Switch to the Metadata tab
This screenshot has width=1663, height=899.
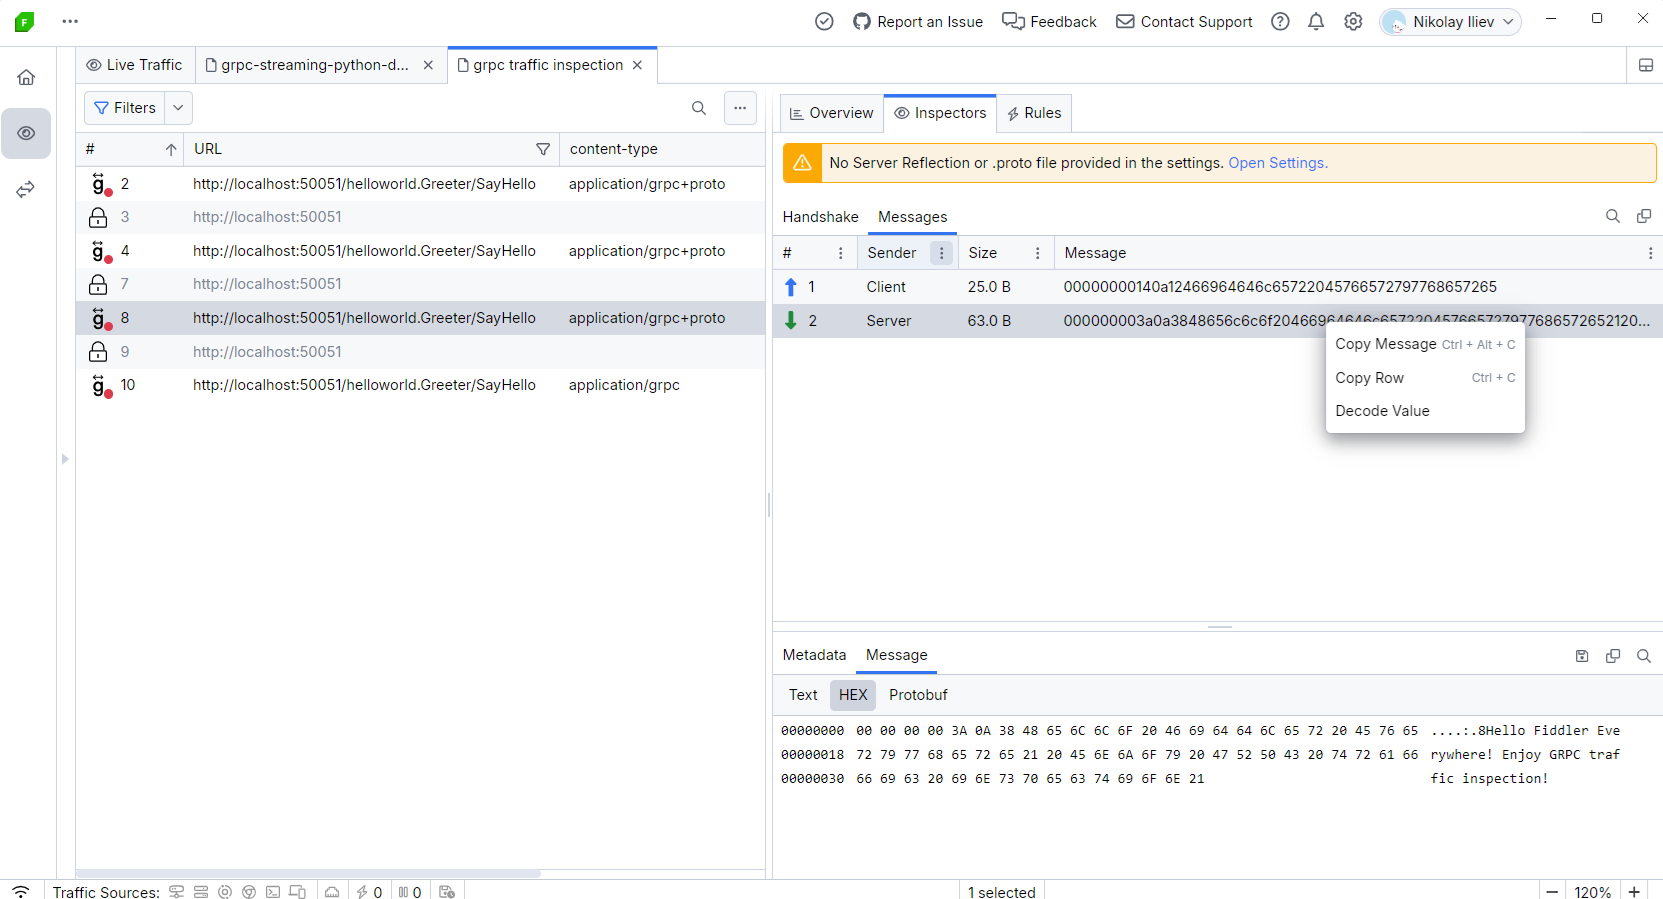pyautogui.click(x=814, y=655)
